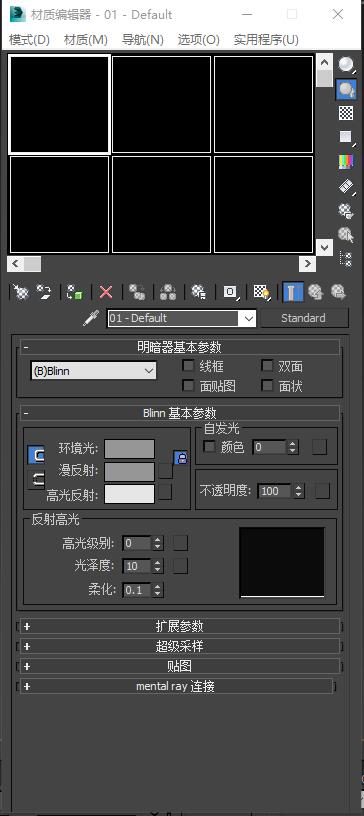Screen dimensions: 364x816
Task: Click the 漫反射 map button
Action: click(x=166, y=471)
